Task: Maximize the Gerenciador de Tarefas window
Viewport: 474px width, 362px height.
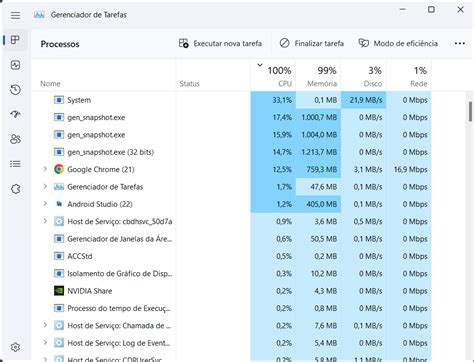Action: tap(431, 10)
